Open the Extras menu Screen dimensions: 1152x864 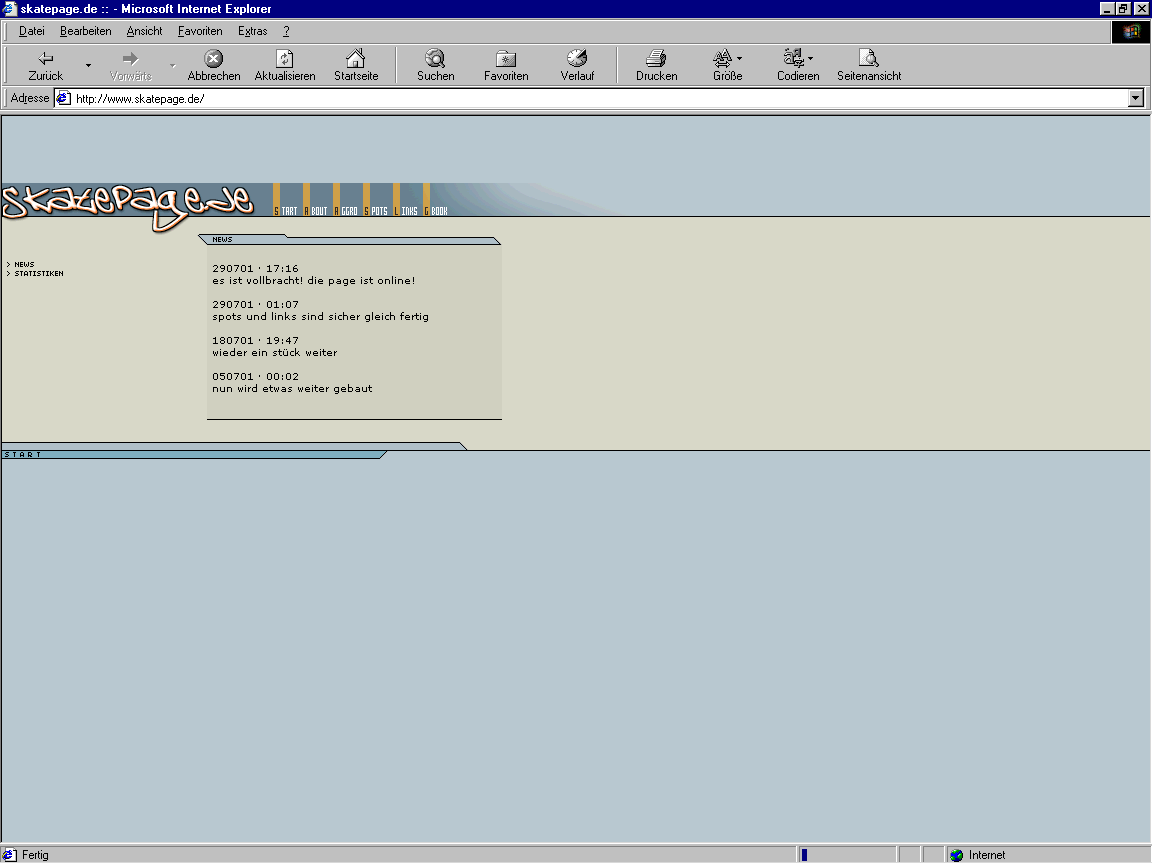coord(252,31)
